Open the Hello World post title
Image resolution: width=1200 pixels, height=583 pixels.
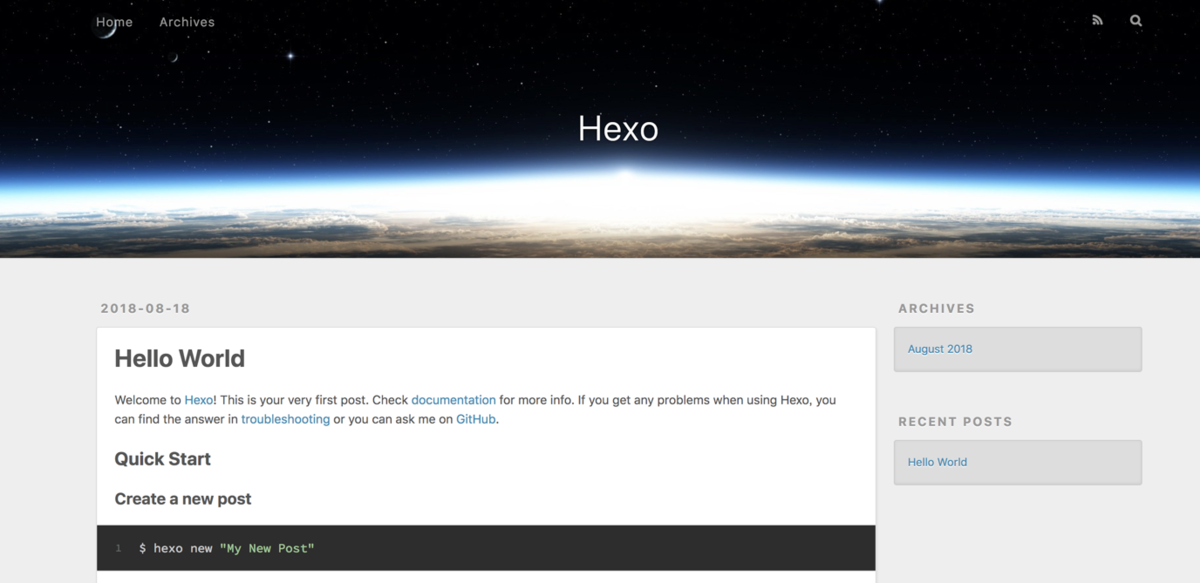180,358
